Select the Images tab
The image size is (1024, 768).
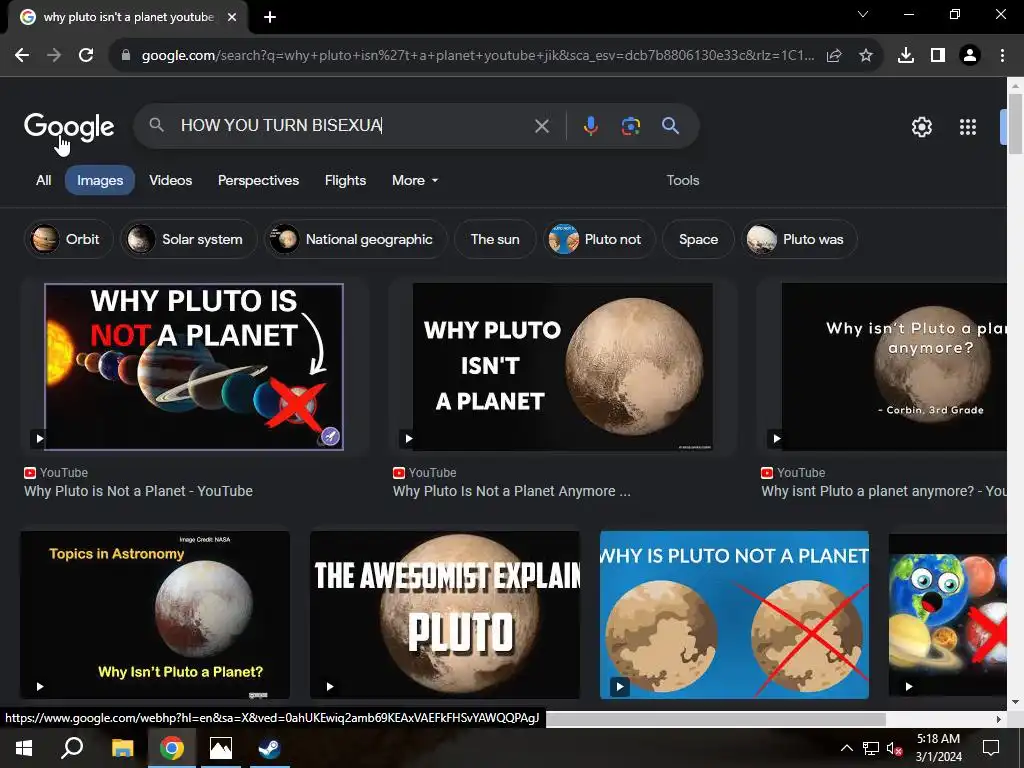[100, 180]
